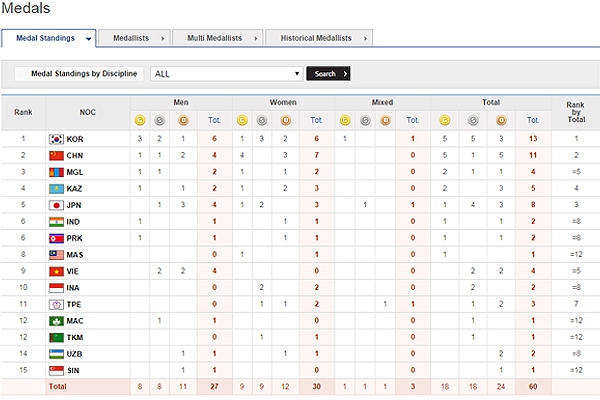The height and width of the screenshot is (400, 600).
Task: Click the INA flag icon
Action: (56, 288)
